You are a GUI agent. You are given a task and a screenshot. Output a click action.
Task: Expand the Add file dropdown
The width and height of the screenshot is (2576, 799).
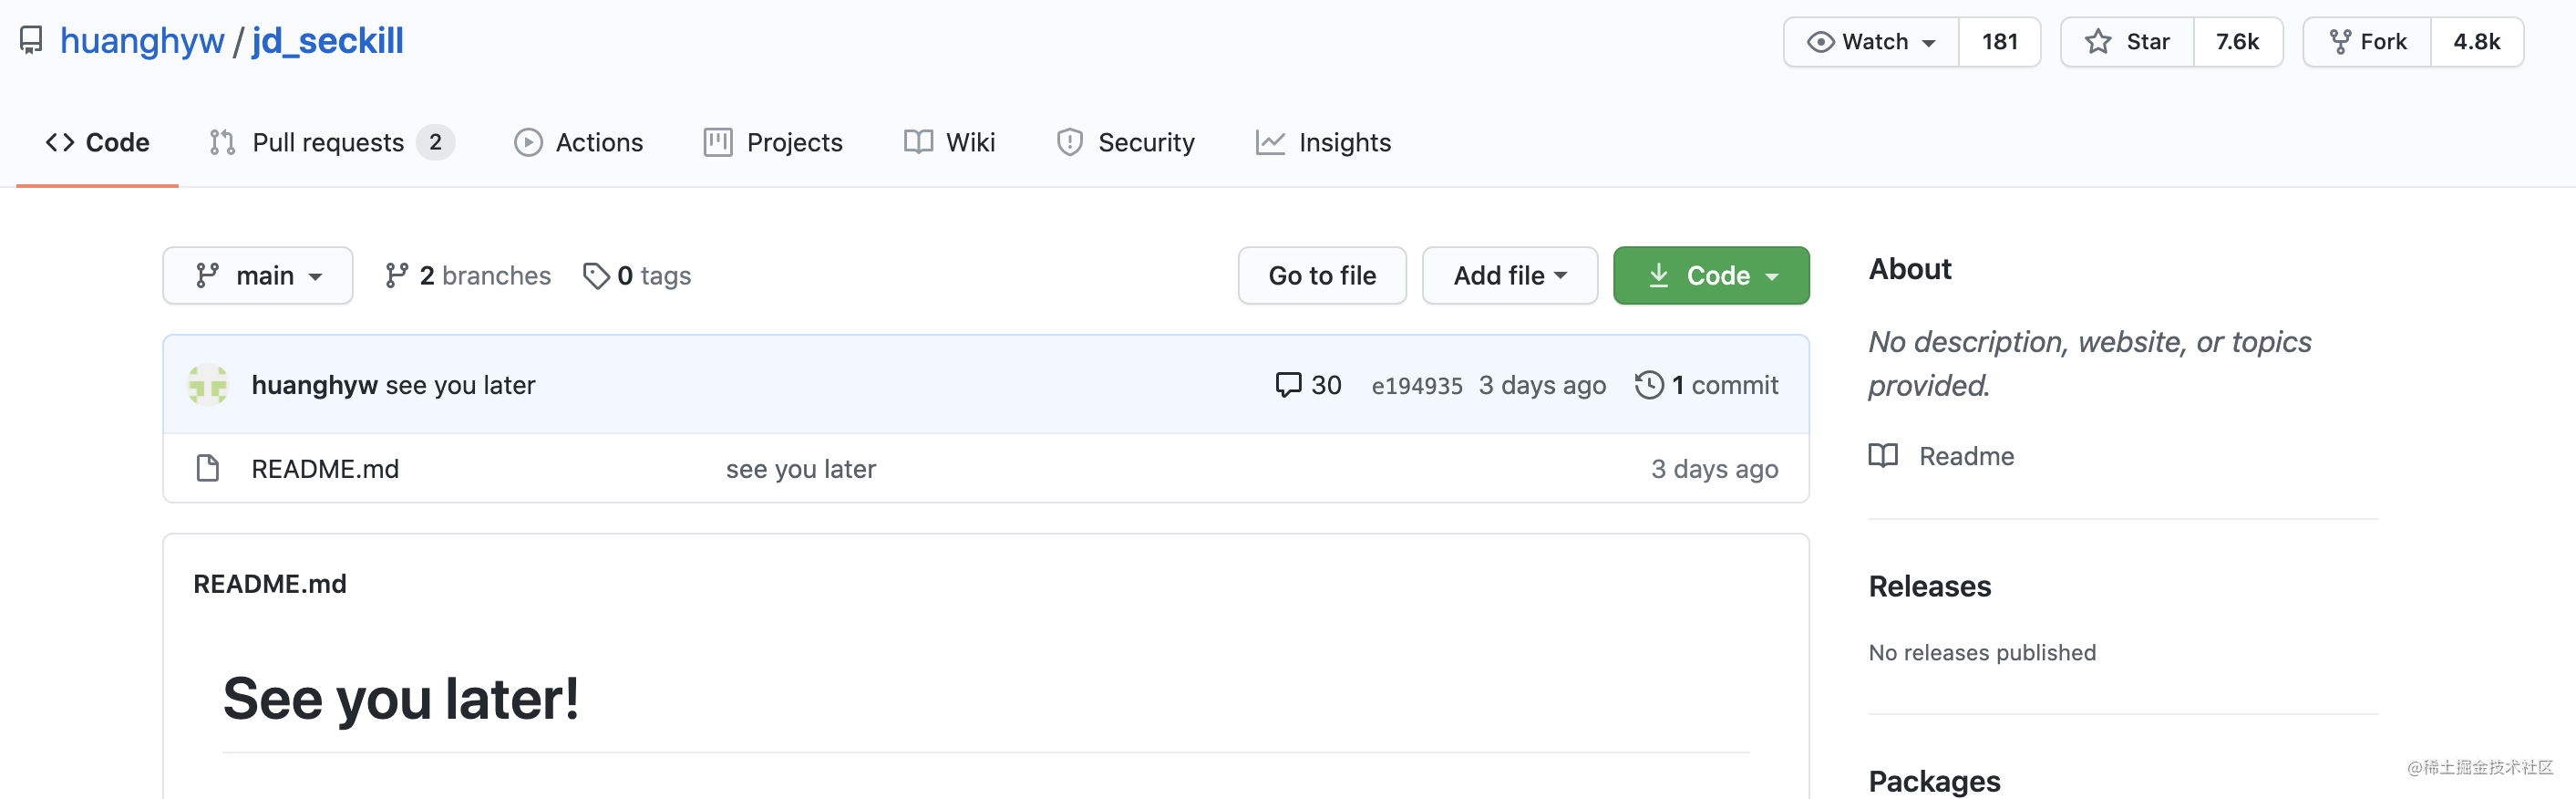point(1510,276)
